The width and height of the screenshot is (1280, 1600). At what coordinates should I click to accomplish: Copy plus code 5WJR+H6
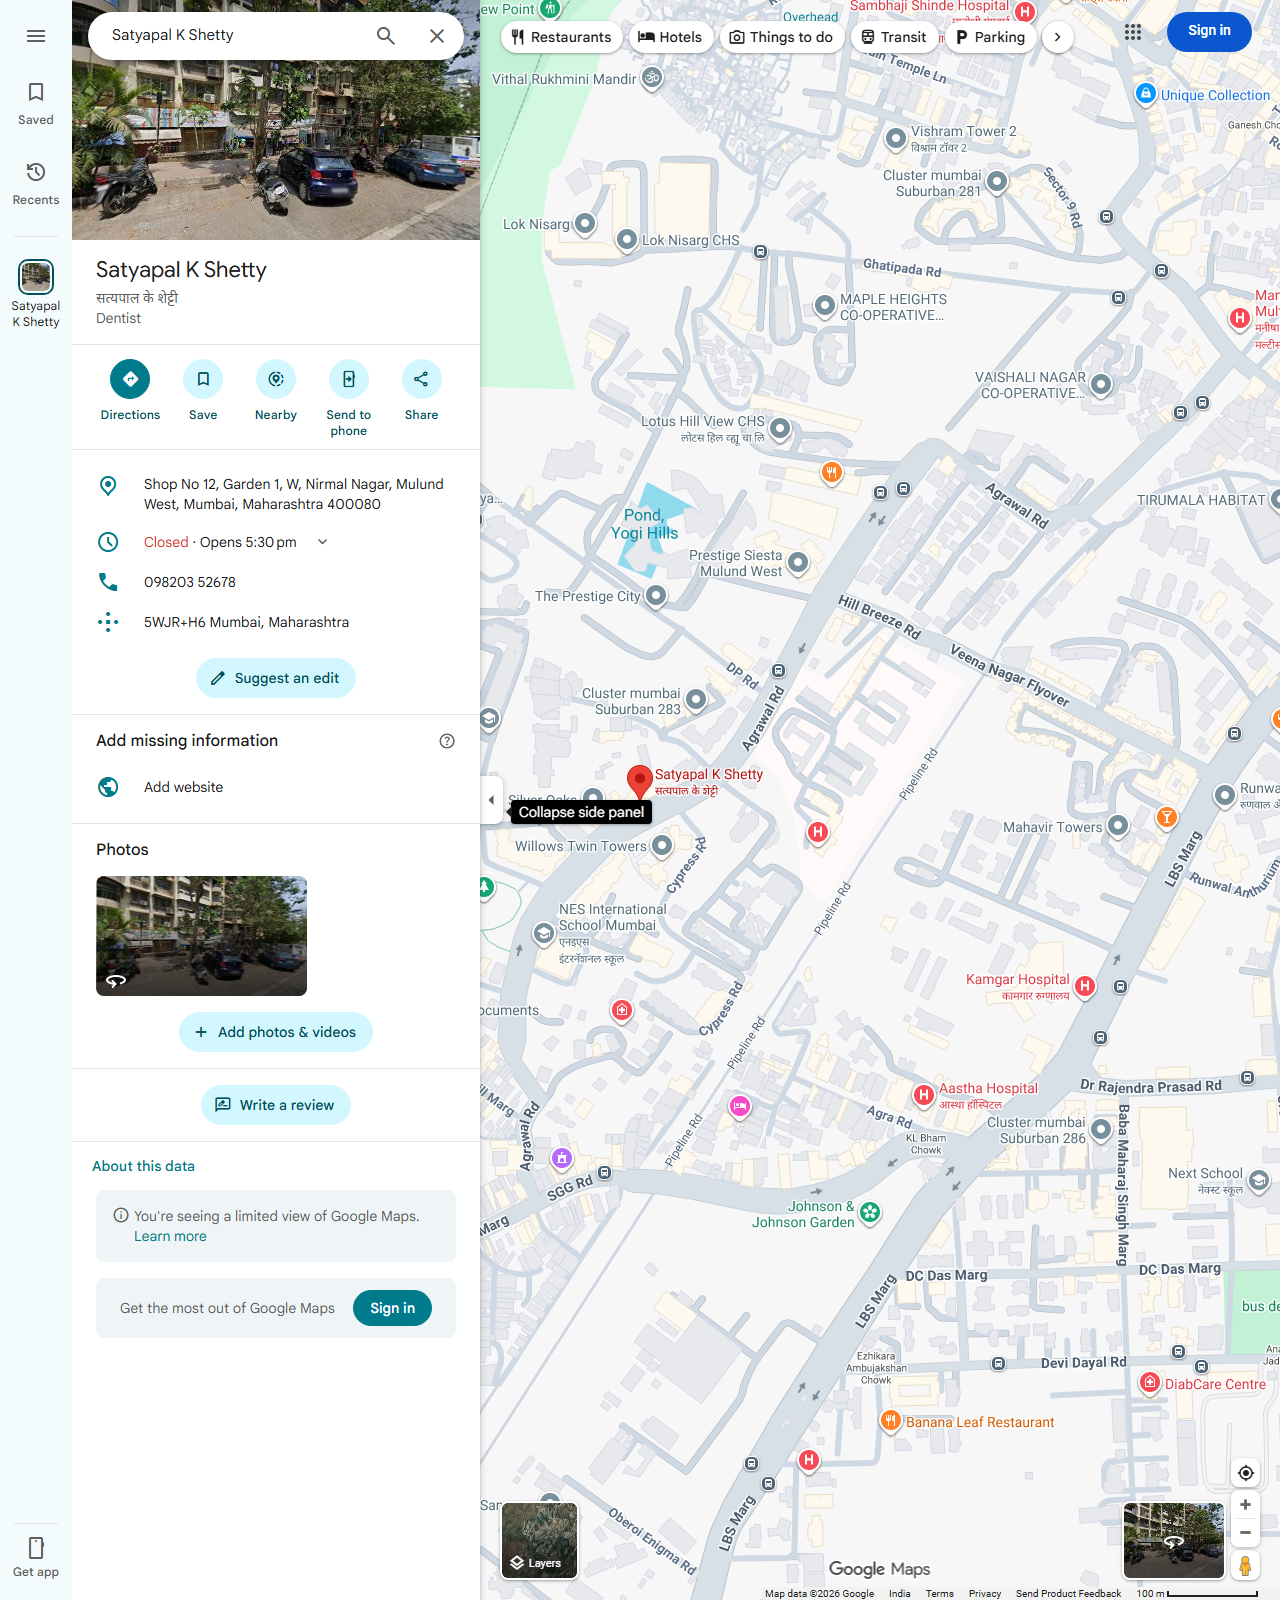pos(276,622)
